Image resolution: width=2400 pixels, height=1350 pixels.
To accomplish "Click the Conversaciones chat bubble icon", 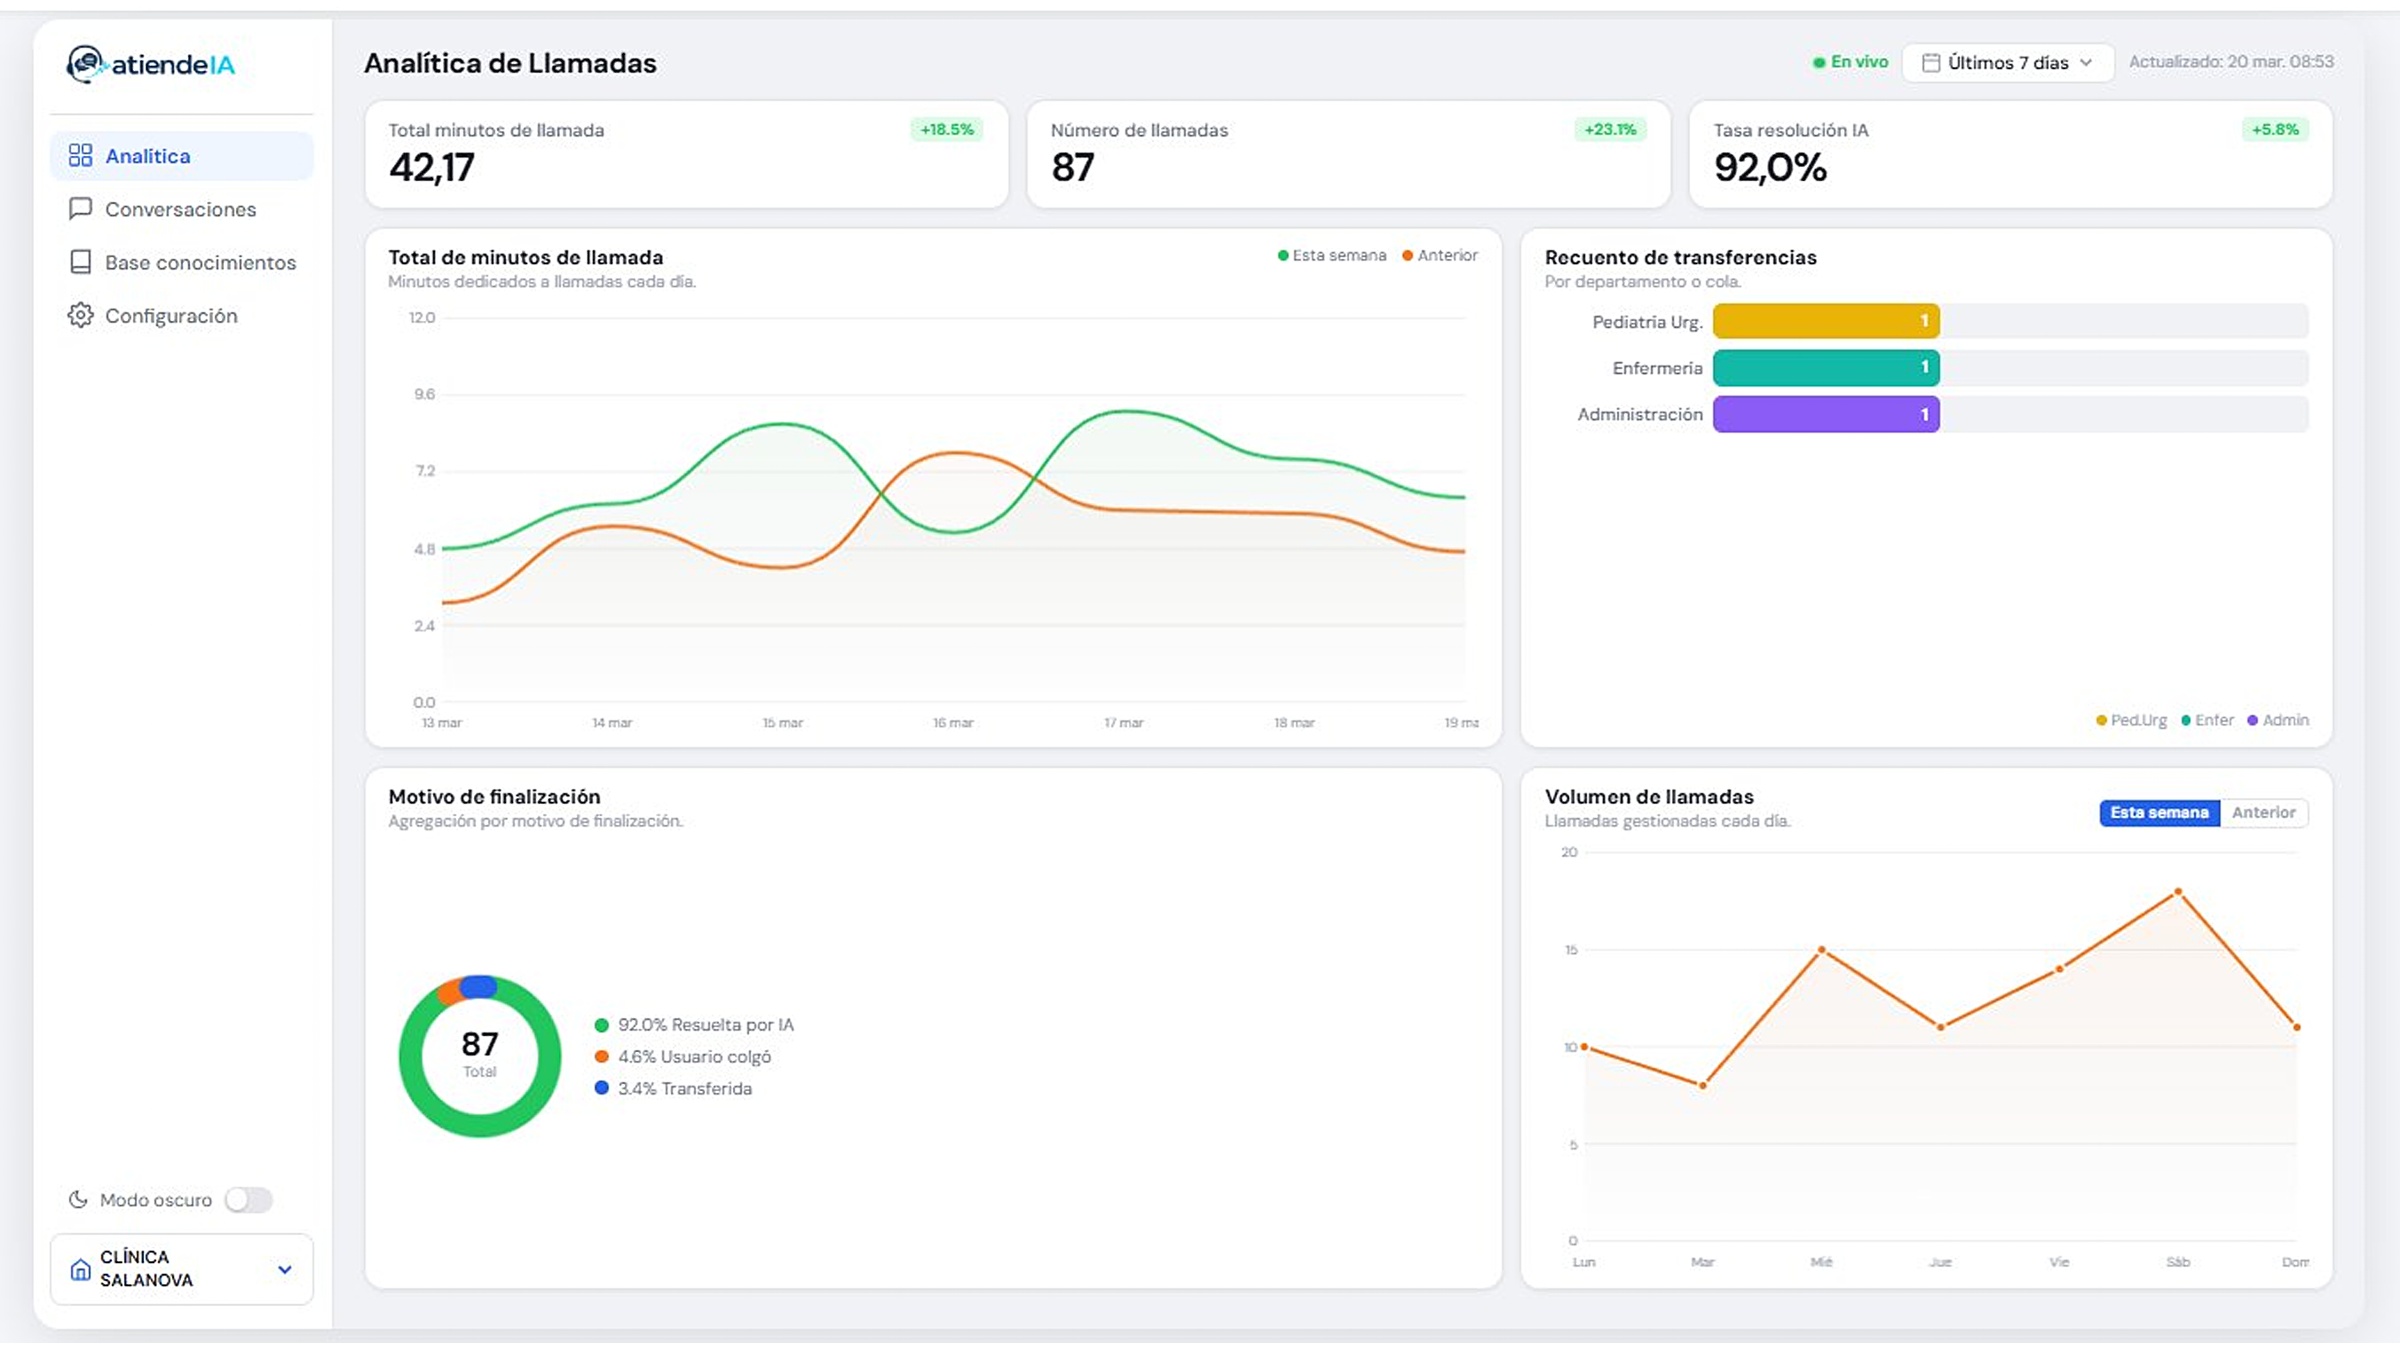I will [80, 209].
